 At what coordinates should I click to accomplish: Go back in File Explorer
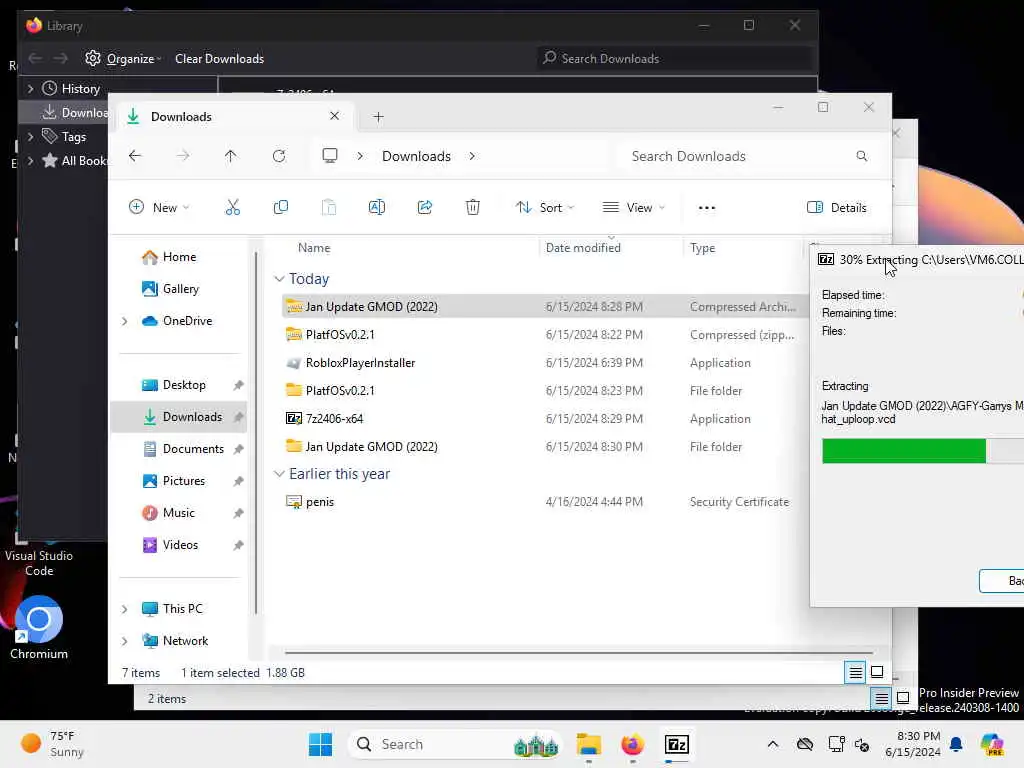point(135,156)
